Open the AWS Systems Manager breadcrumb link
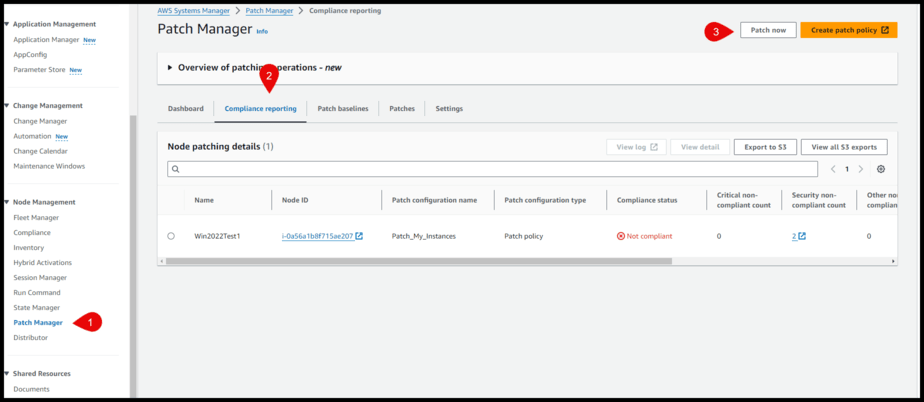 click(193, 11)
